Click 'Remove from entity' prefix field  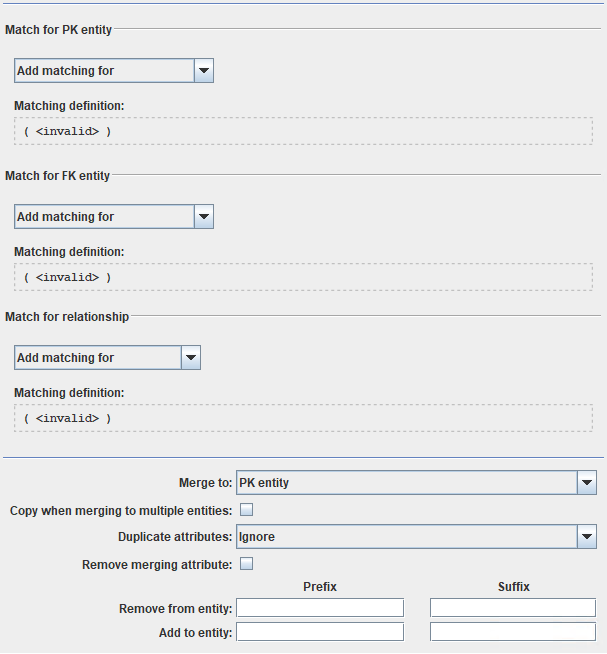pyautogui.click(x=320, y=608)
